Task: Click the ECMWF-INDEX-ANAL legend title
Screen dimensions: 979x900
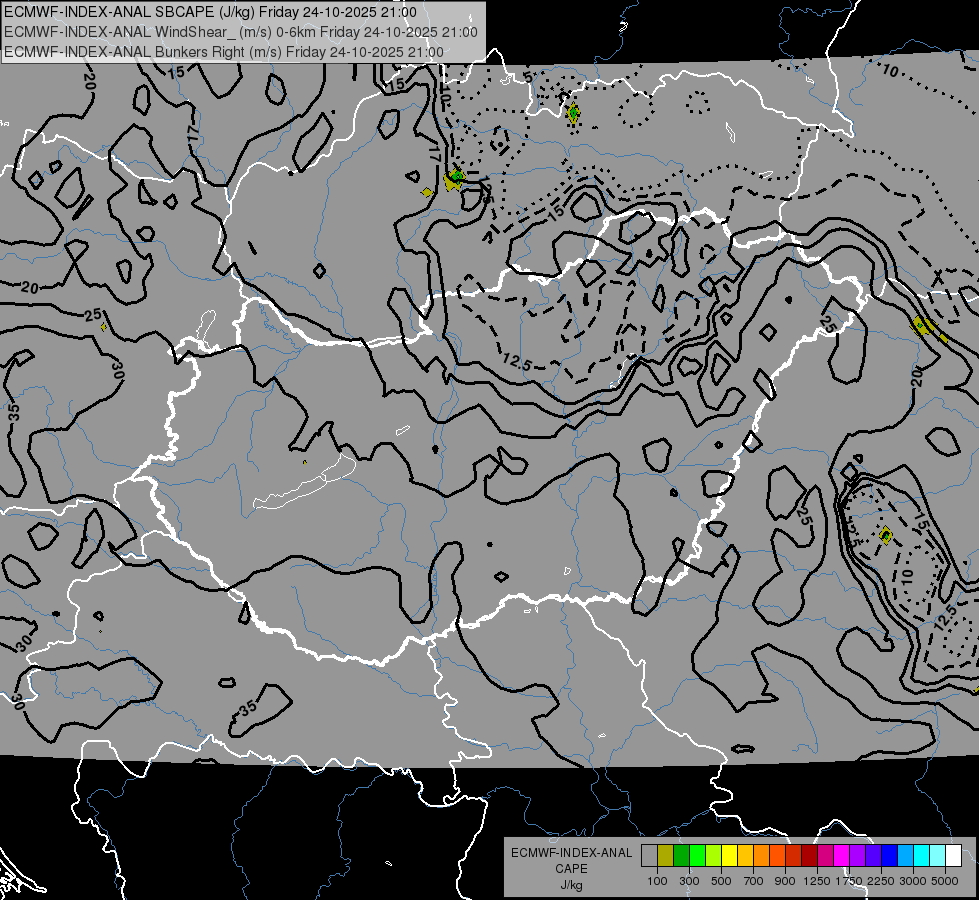Action: point(572,853)
